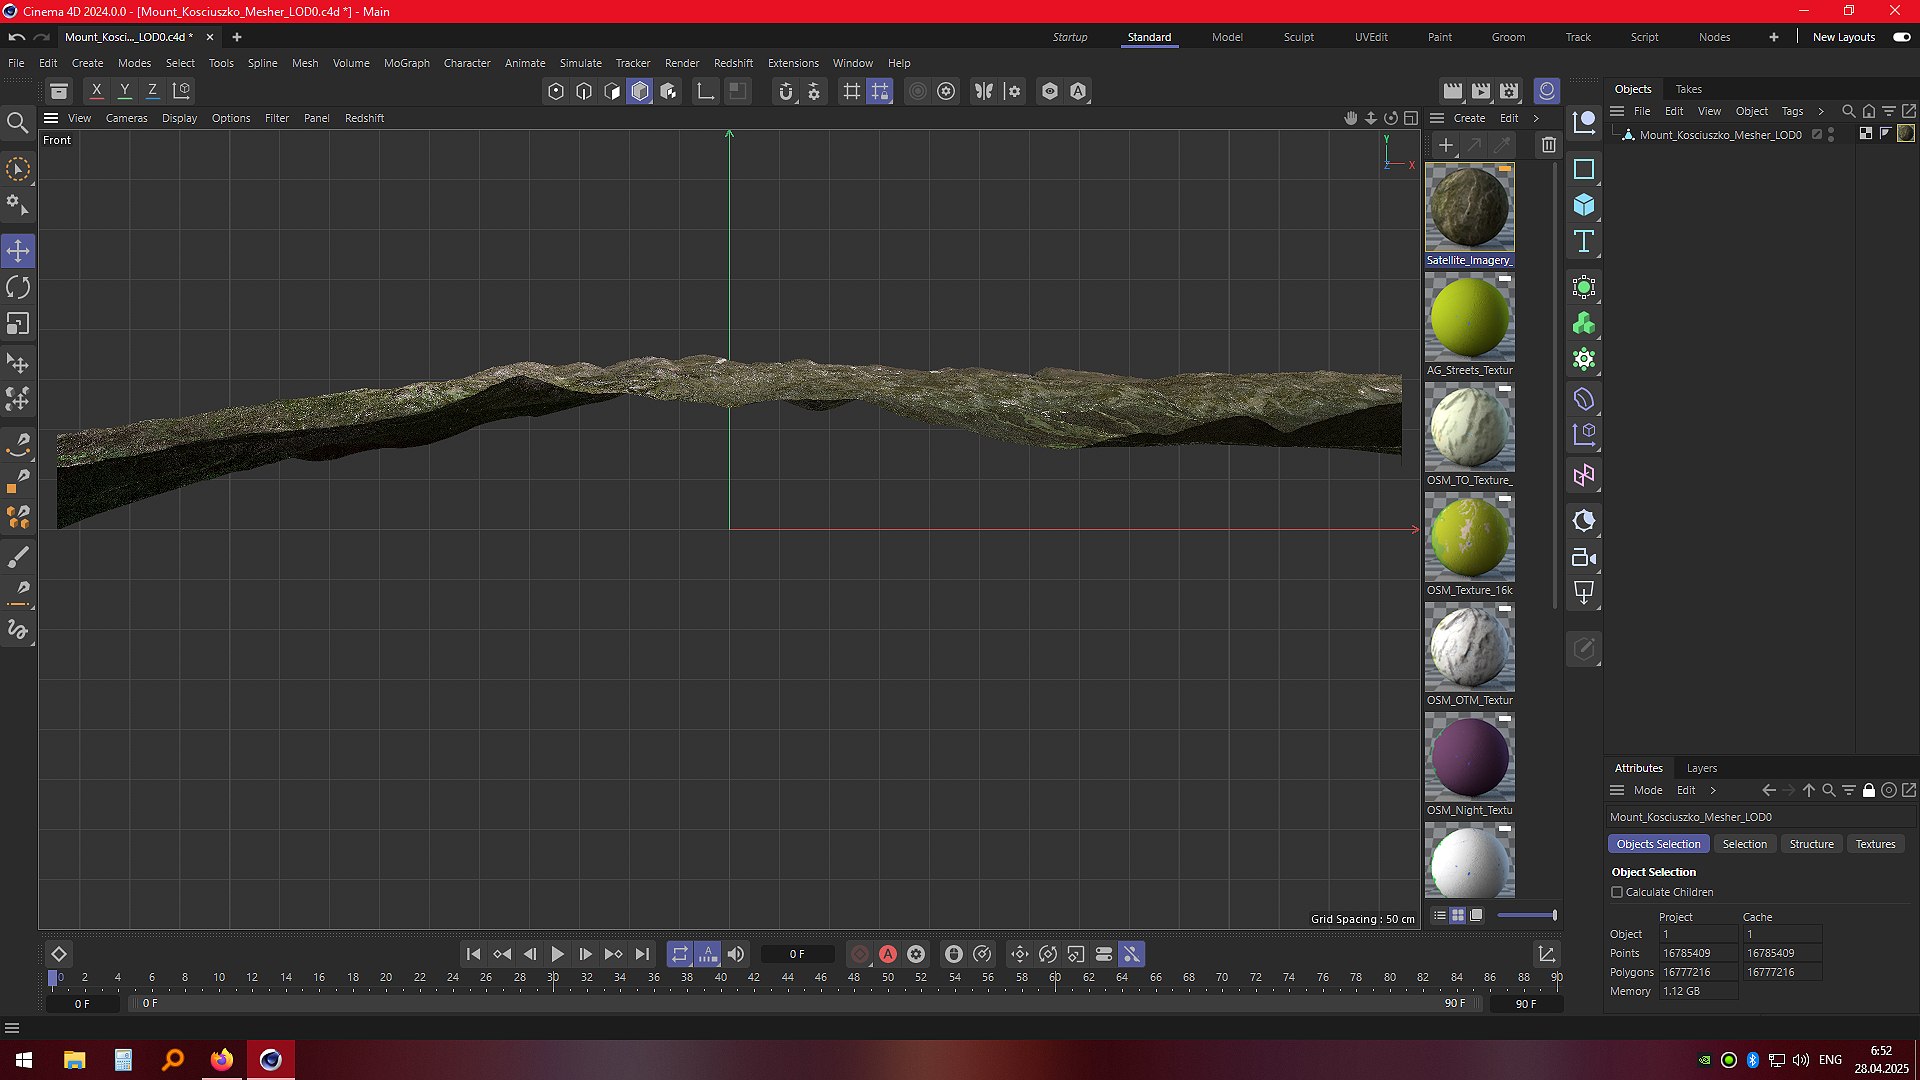1920x1080 pixels.
Task: Toggle sound playback speaker icon
Action: [735, 954]
